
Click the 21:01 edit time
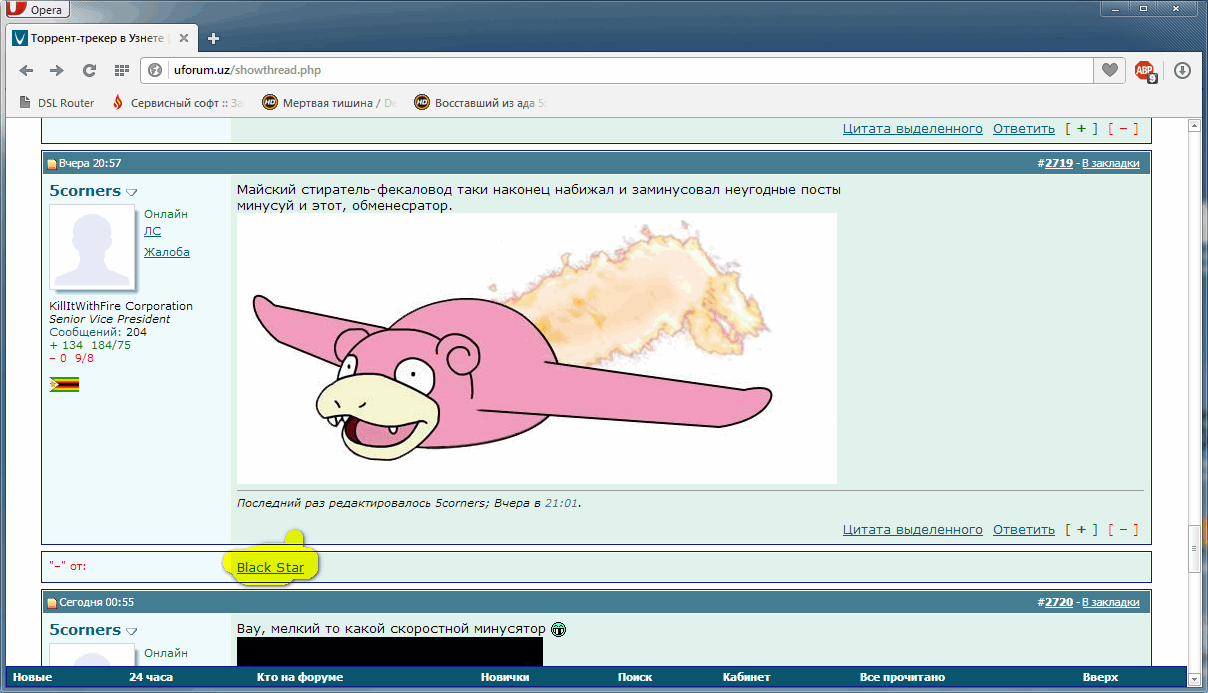(562, 503)
